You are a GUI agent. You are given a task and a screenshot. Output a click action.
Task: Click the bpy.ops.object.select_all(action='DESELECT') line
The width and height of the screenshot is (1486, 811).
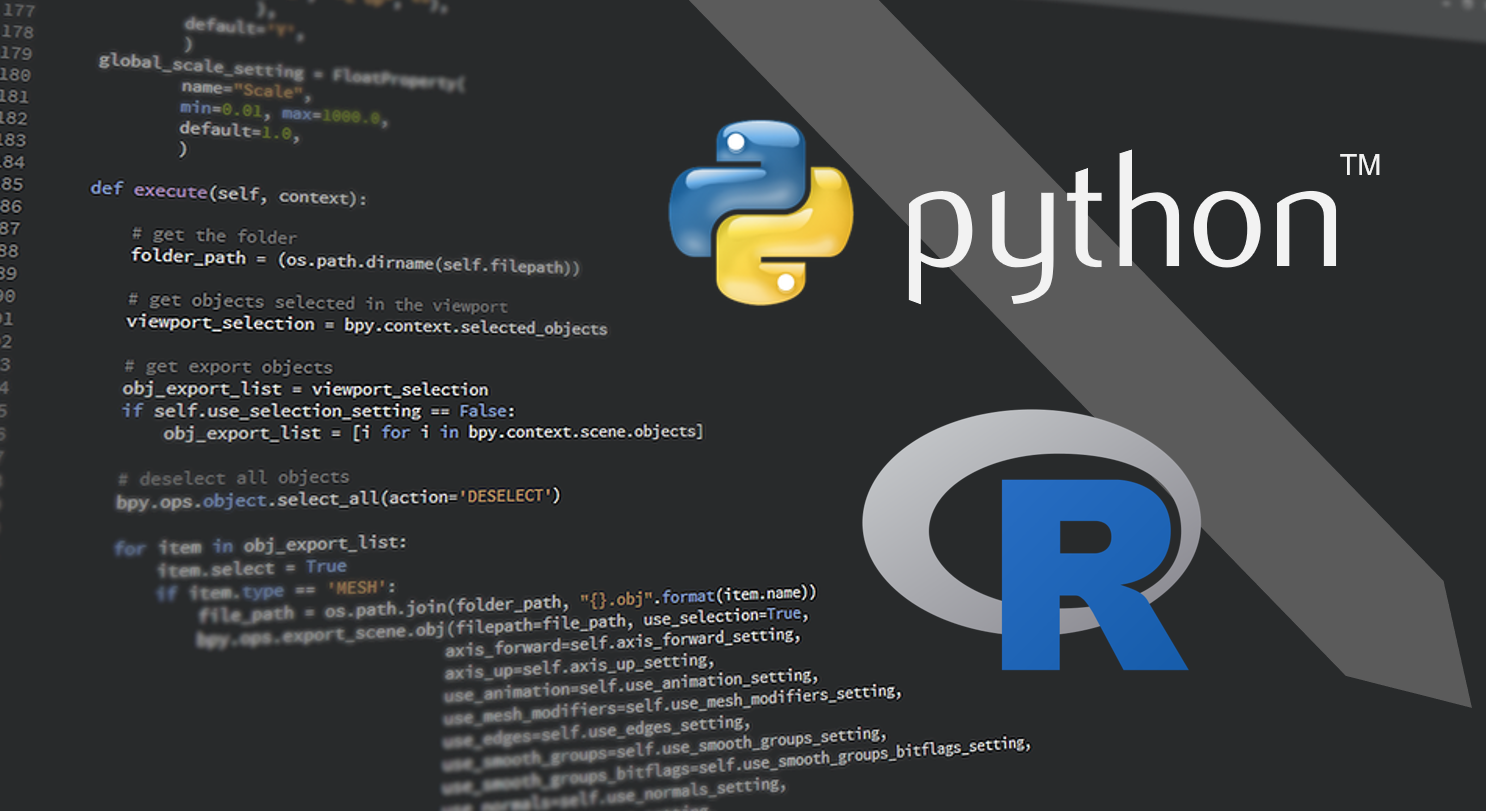[338, 498]
